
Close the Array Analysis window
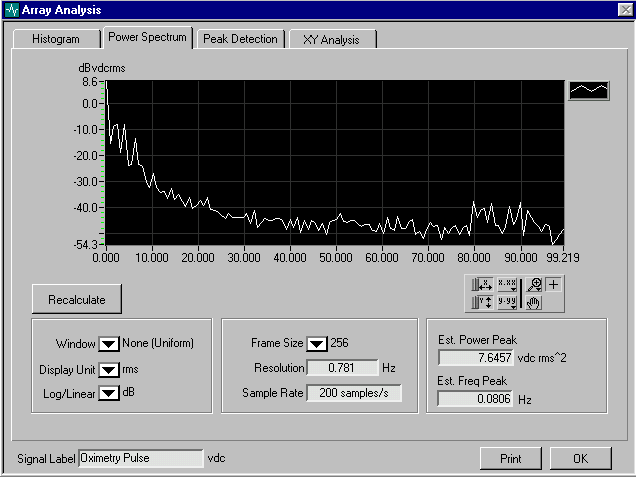pyautogui.click(x=625, y=10)
